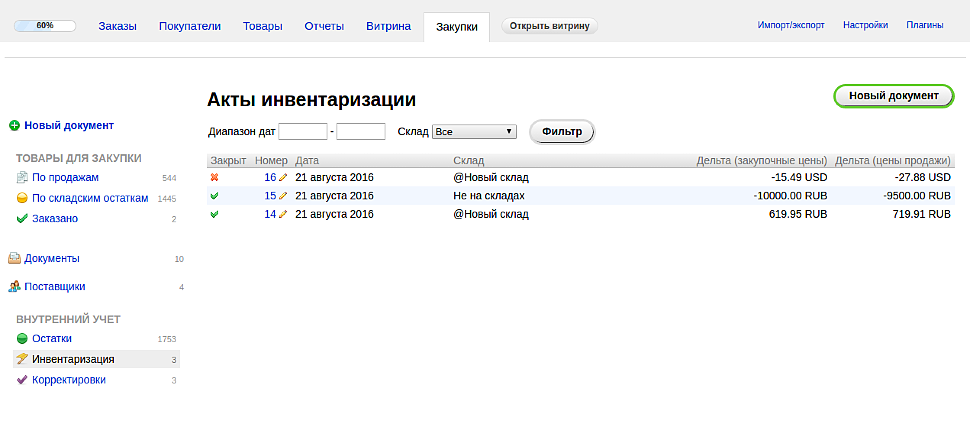
Task: Open the Импорт/экспорт link
Action: tap(791, 25)
